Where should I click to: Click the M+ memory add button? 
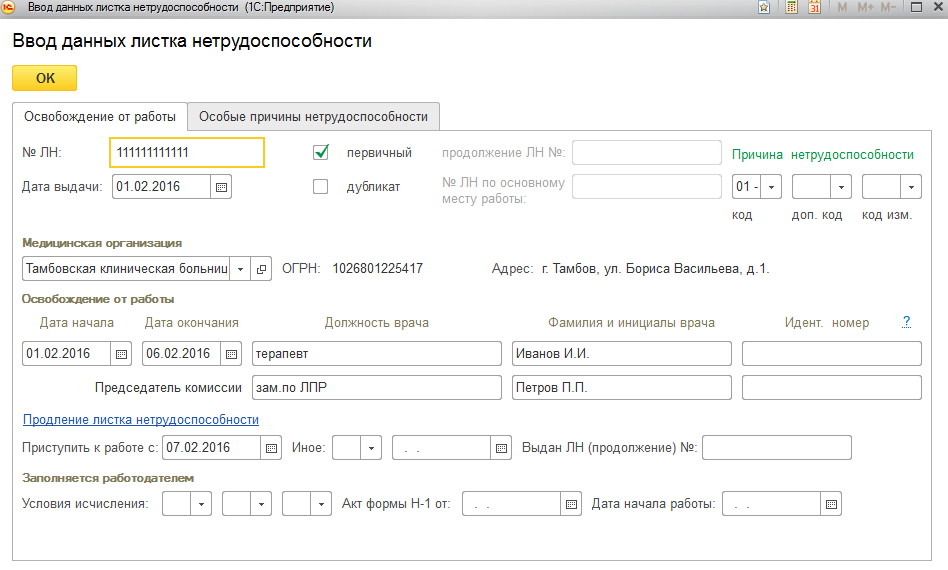pos(865,7)
